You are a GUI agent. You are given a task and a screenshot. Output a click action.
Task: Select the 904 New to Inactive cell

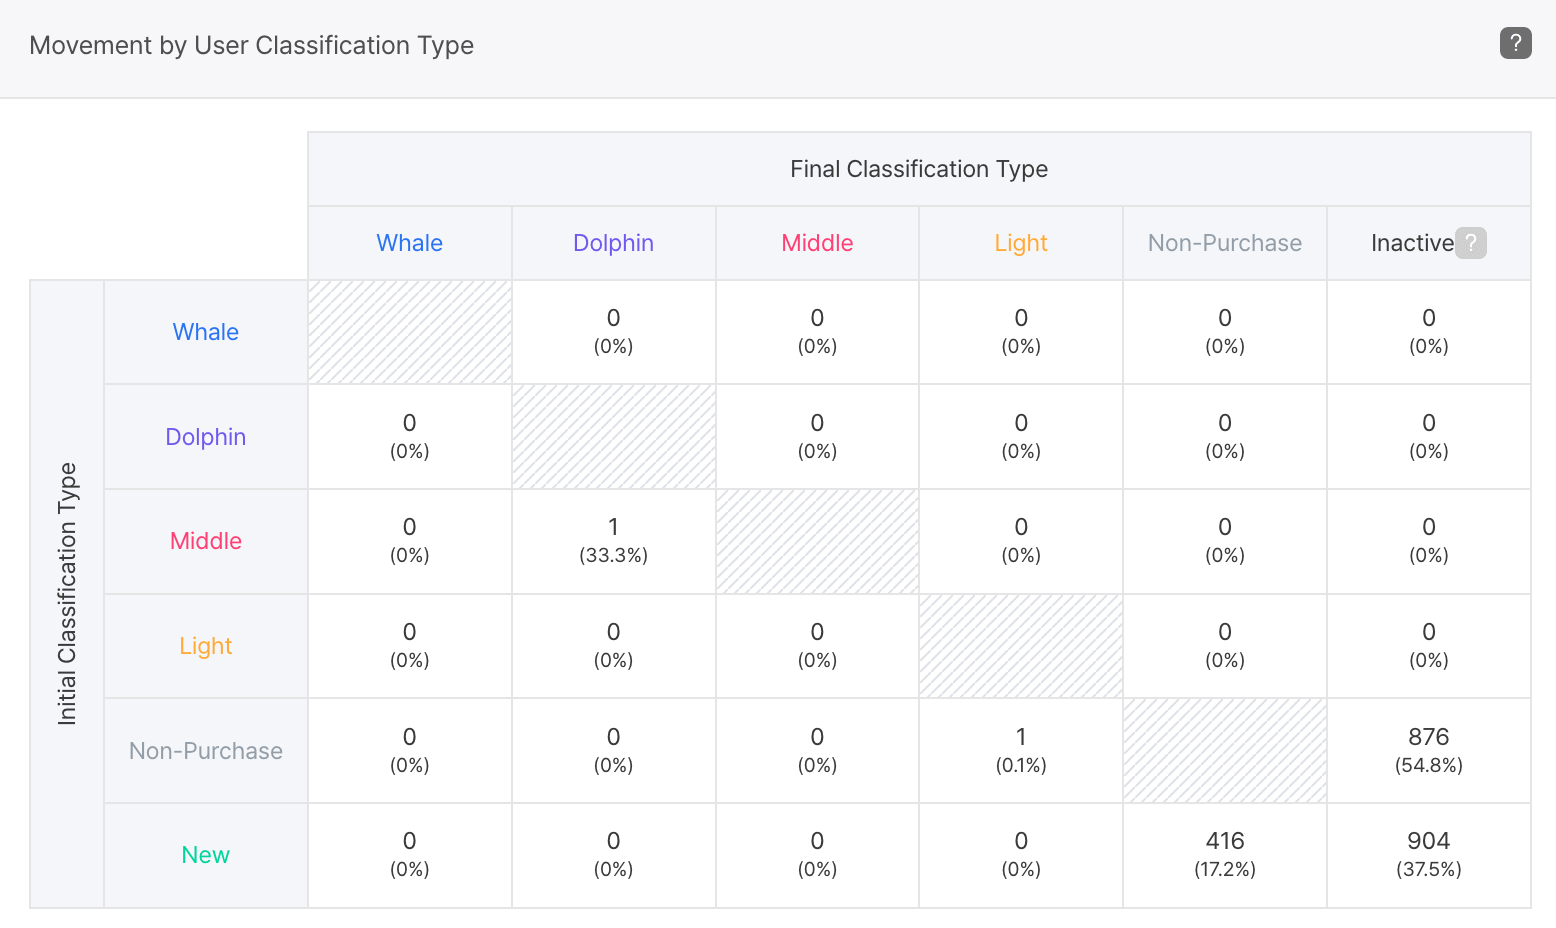(1428, 854)
